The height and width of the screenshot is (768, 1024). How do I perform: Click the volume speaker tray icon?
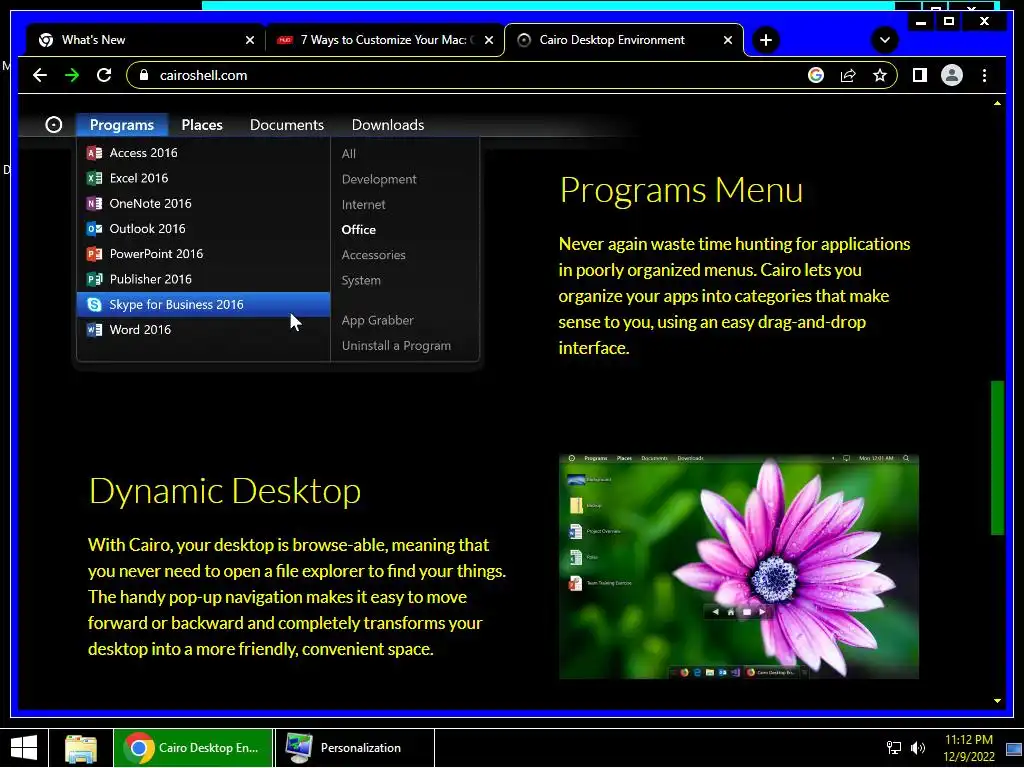918,748
